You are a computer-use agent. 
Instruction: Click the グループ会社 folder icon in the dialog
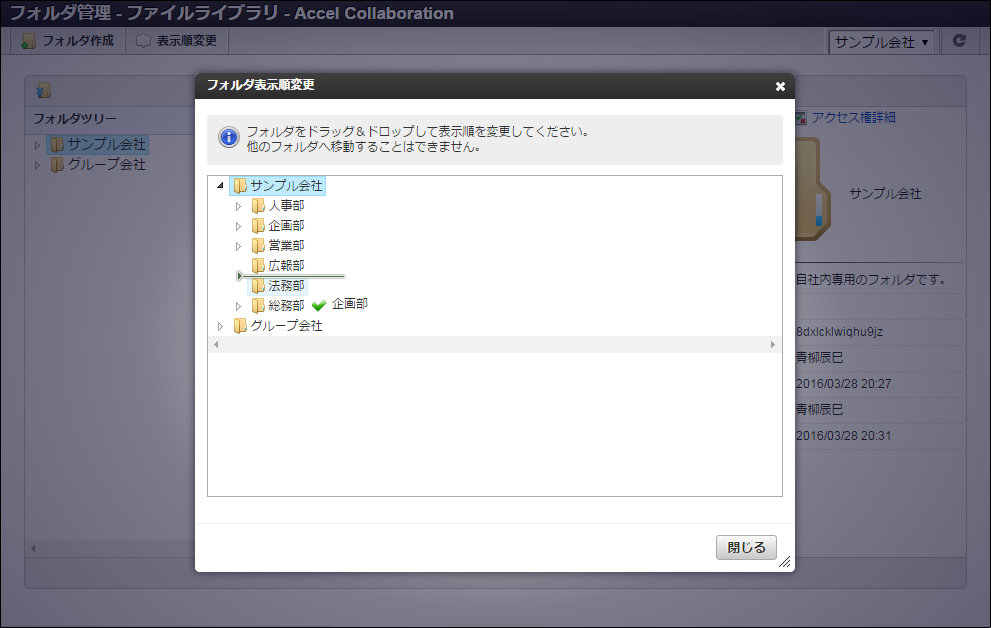click(x=240, y=326)
